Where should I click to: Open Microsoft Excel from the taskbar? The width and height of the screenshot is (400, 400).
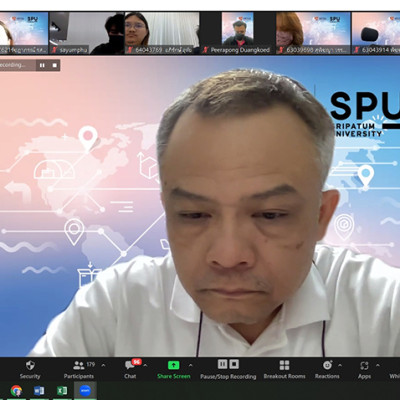click(62, 390)
